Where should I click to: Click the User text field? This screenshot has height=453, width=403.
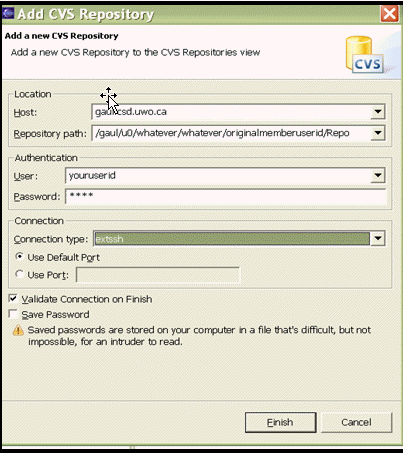[x=218, y=175]
